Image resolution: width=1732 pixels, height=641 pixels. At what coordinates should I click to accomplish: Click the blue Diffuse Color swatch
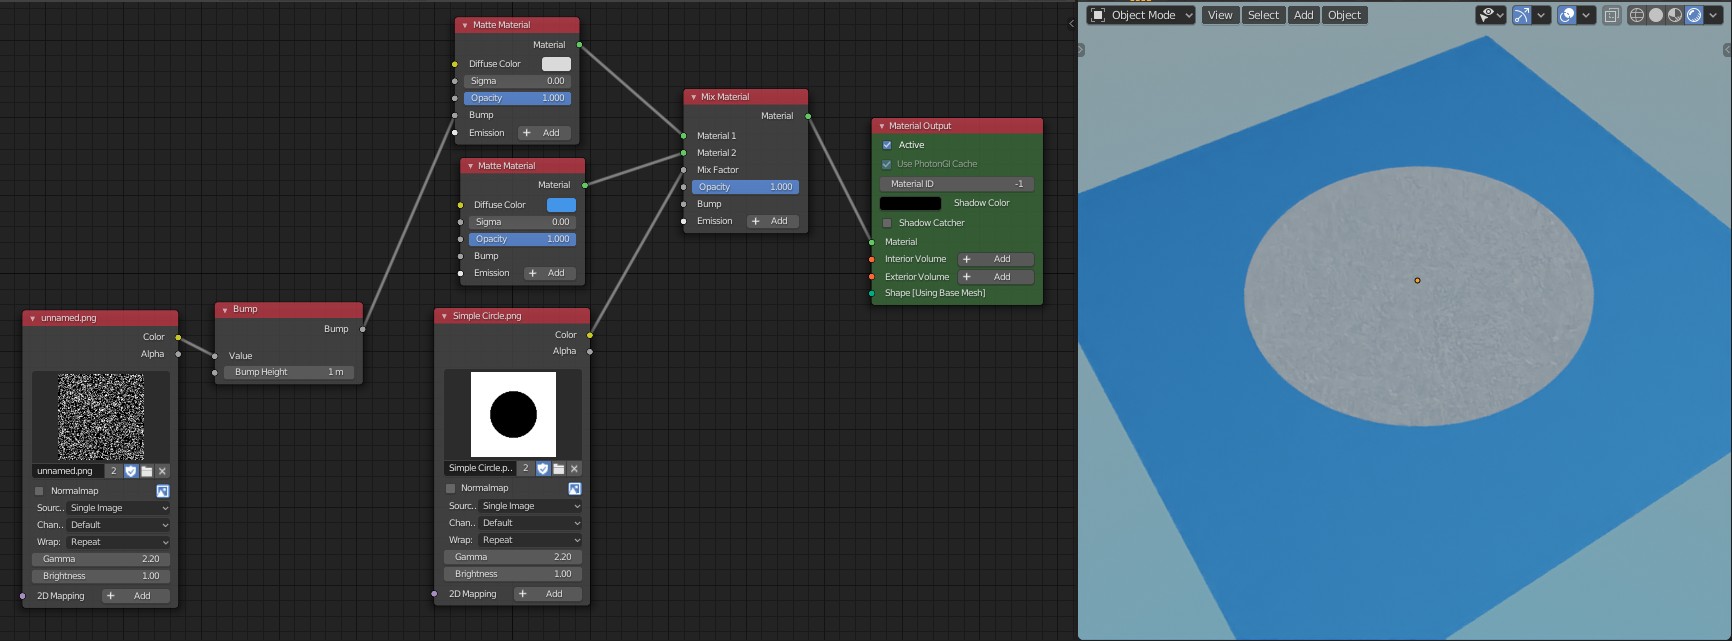tap(561, 205)
